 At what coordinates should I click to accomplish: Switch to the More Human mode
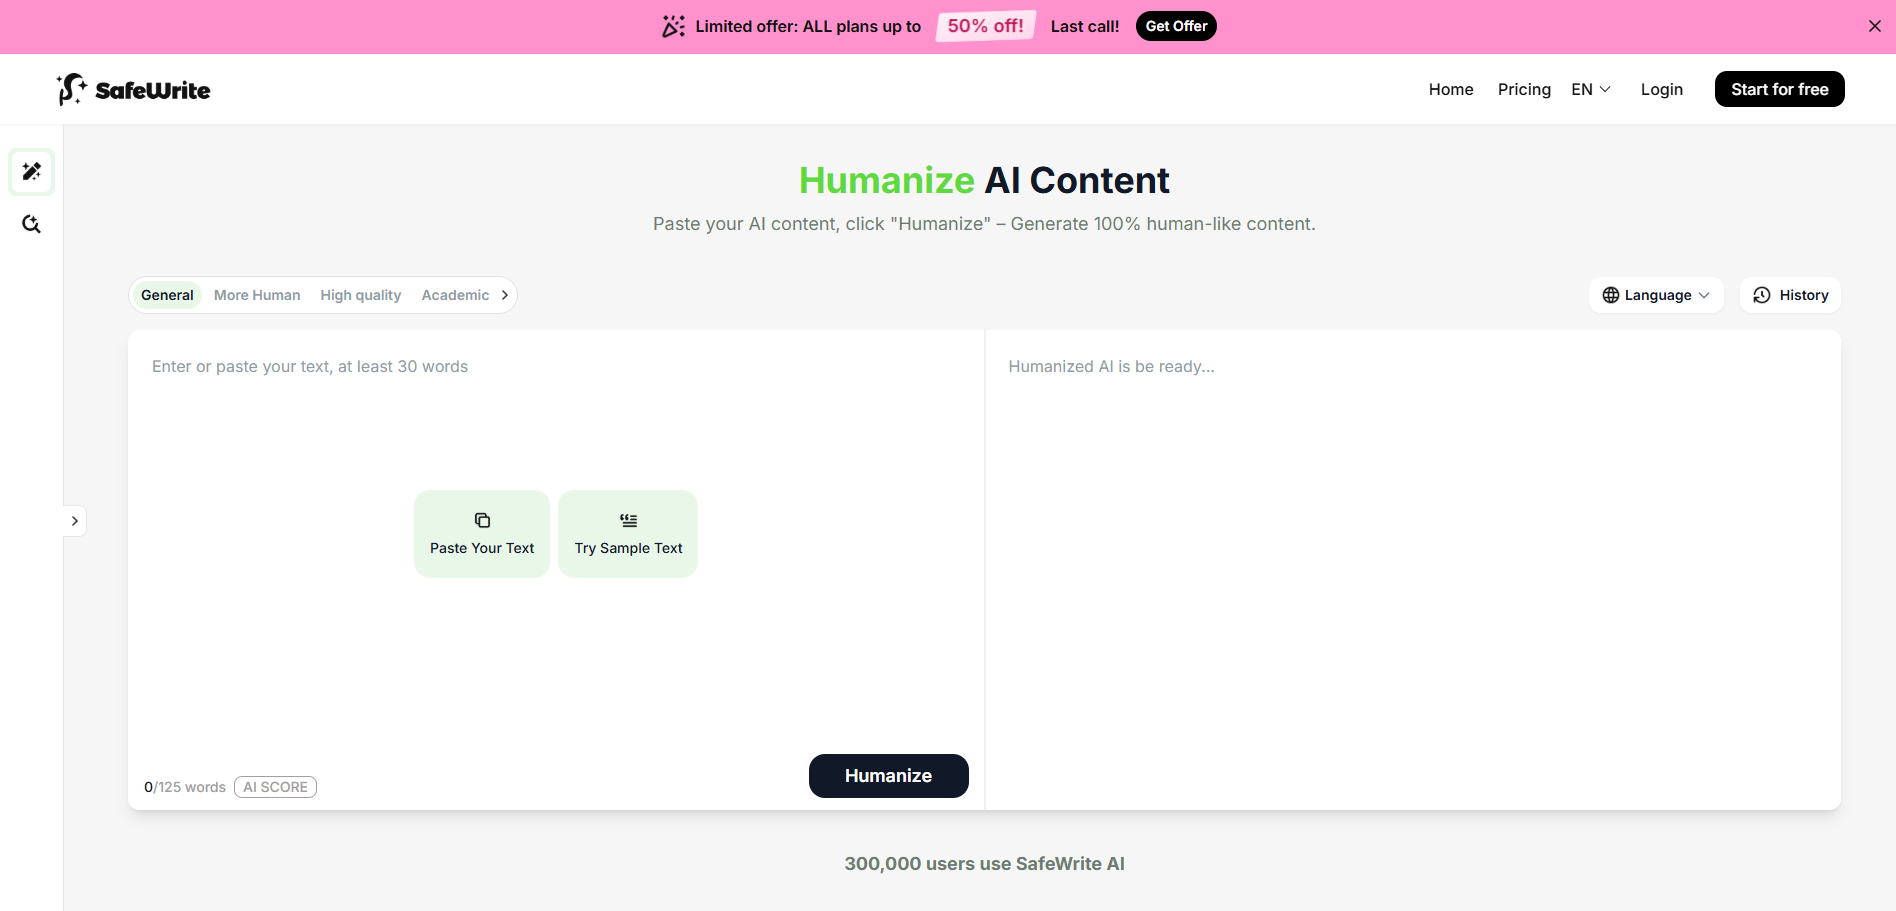tap(257, 295)
